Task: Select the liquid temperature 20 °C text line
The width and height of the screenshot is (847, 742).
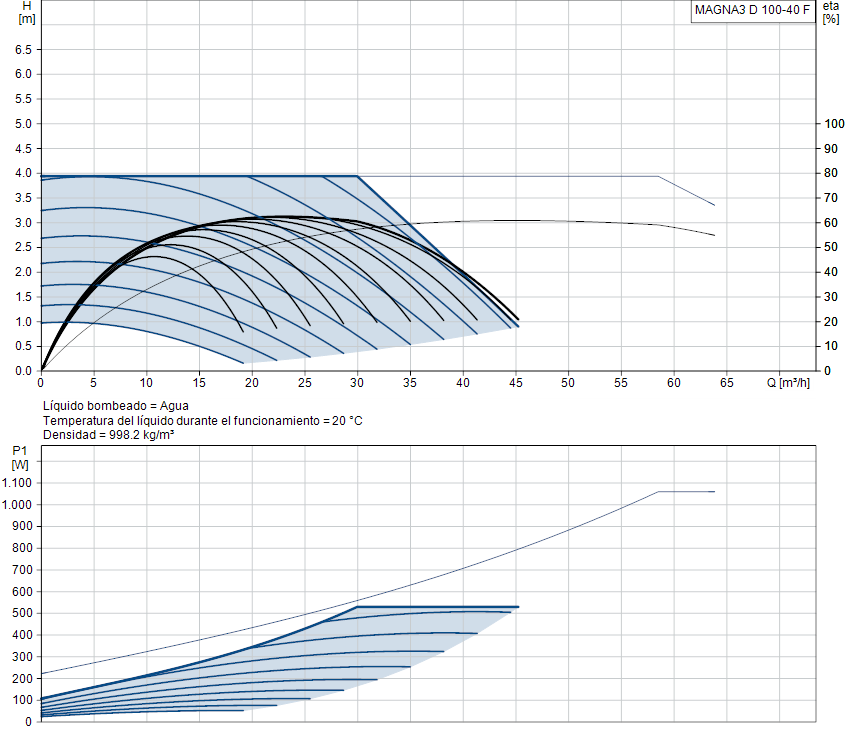Action: tap(203, 421)
